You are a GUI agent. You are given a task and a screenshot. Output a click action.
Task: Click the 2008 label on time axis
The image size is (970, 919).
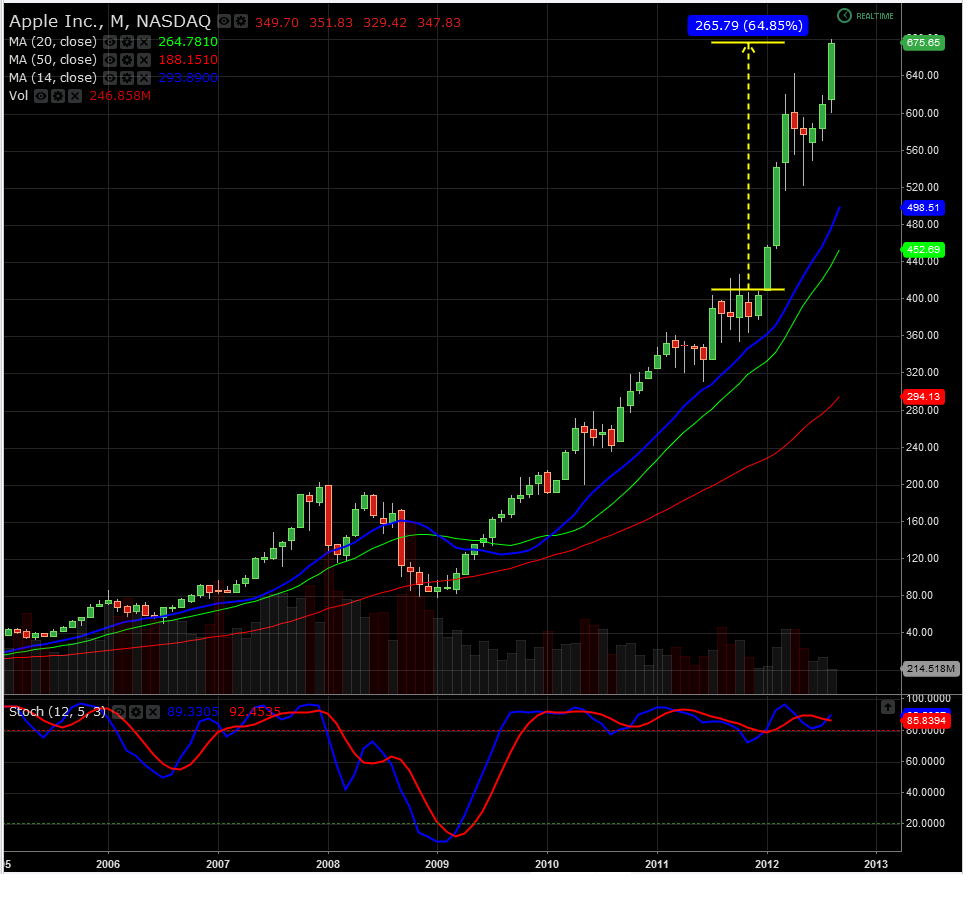tap(328, 864)
